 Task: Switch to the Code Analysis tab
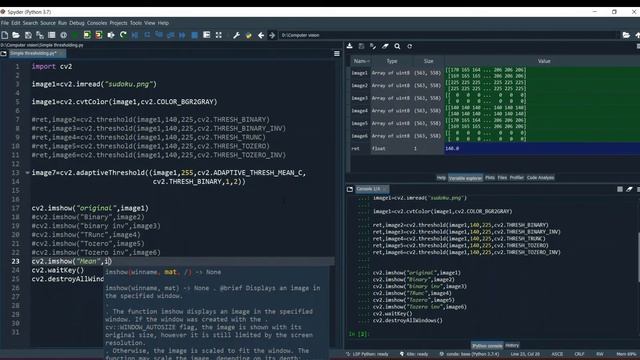pos(540,178)
